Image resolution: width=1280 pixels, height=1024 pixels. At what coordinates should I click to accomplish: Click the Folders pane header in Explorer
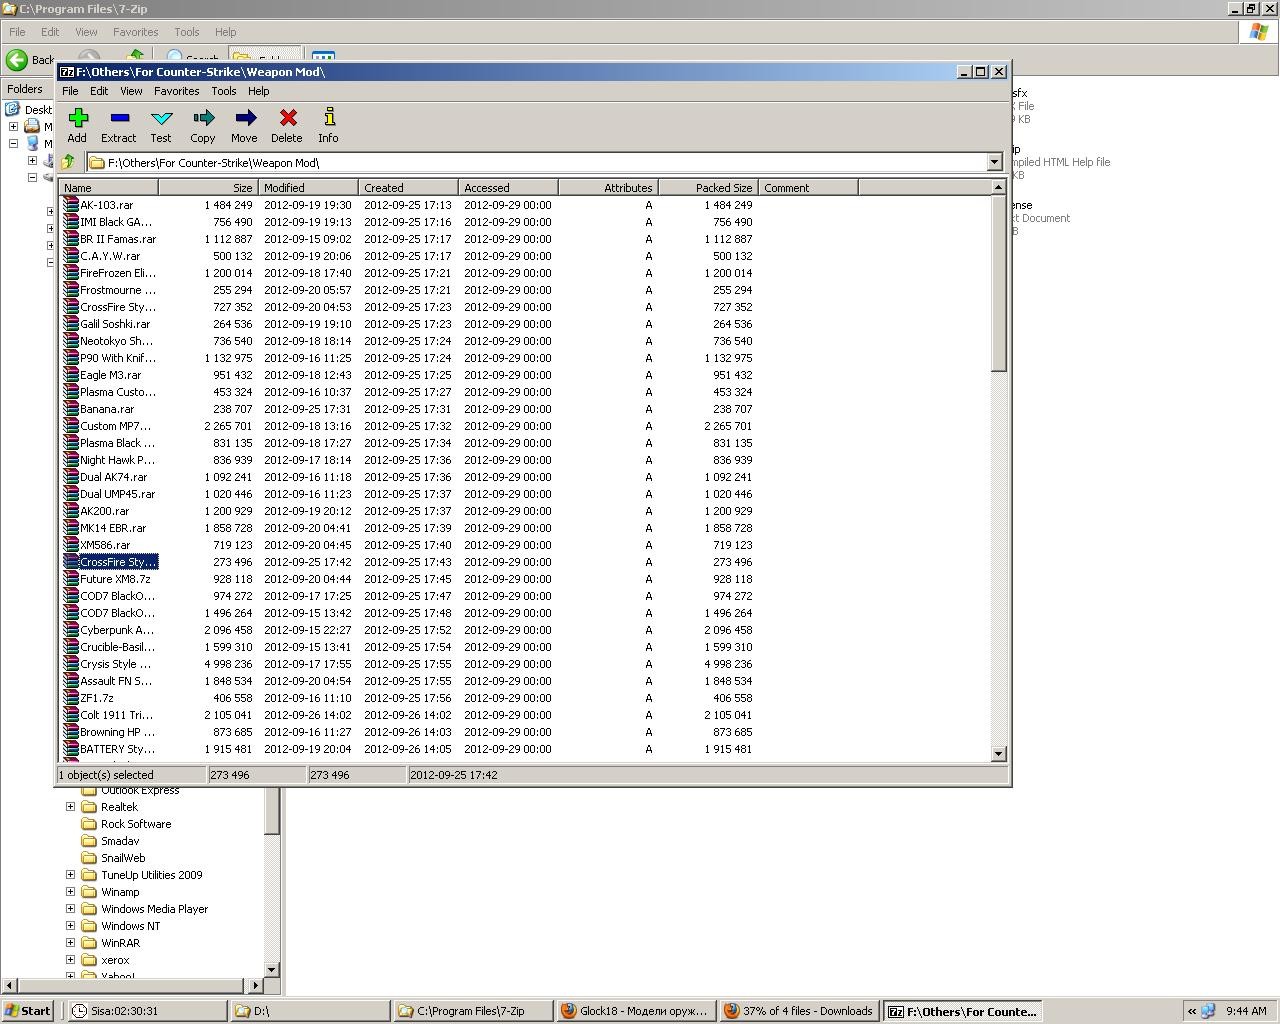tap(25, 89)
